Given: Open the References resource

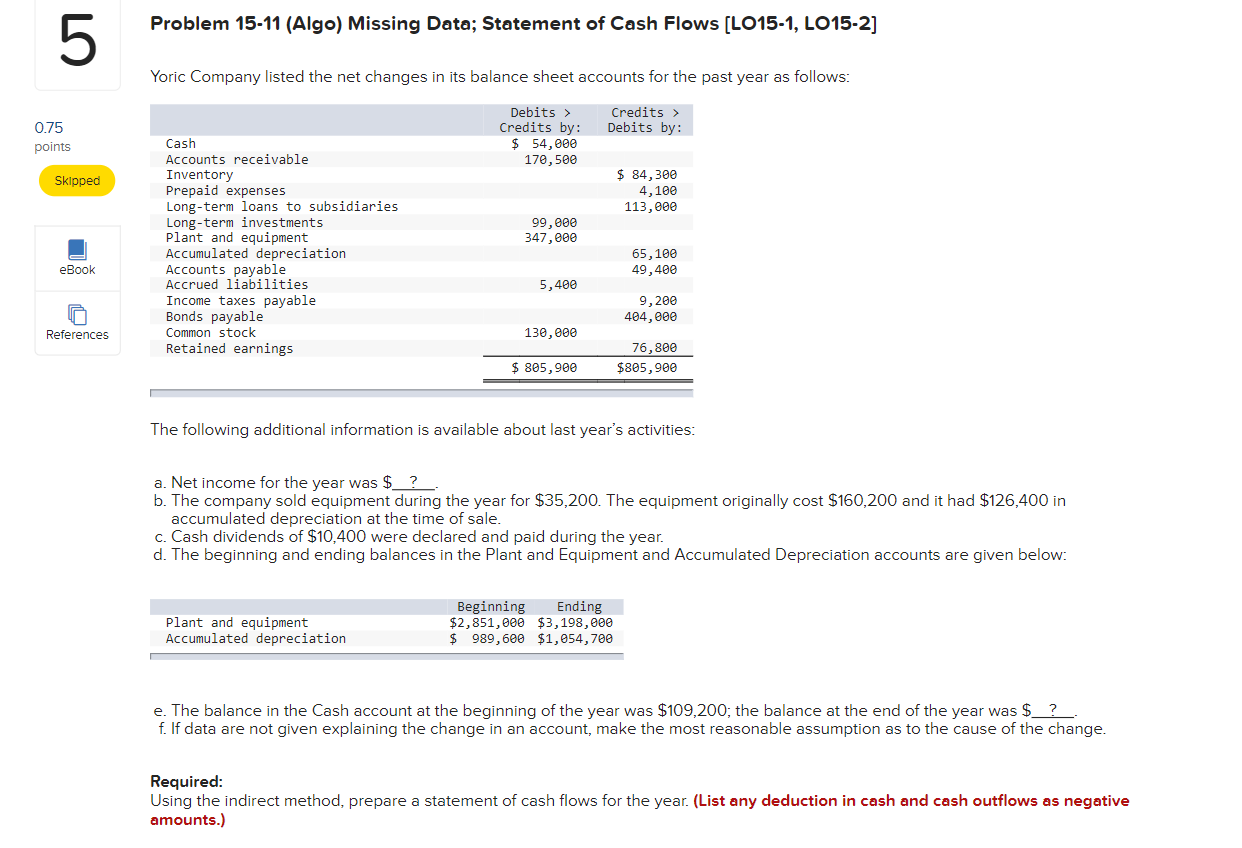Looking at the screenshot, I should point(77,323).
